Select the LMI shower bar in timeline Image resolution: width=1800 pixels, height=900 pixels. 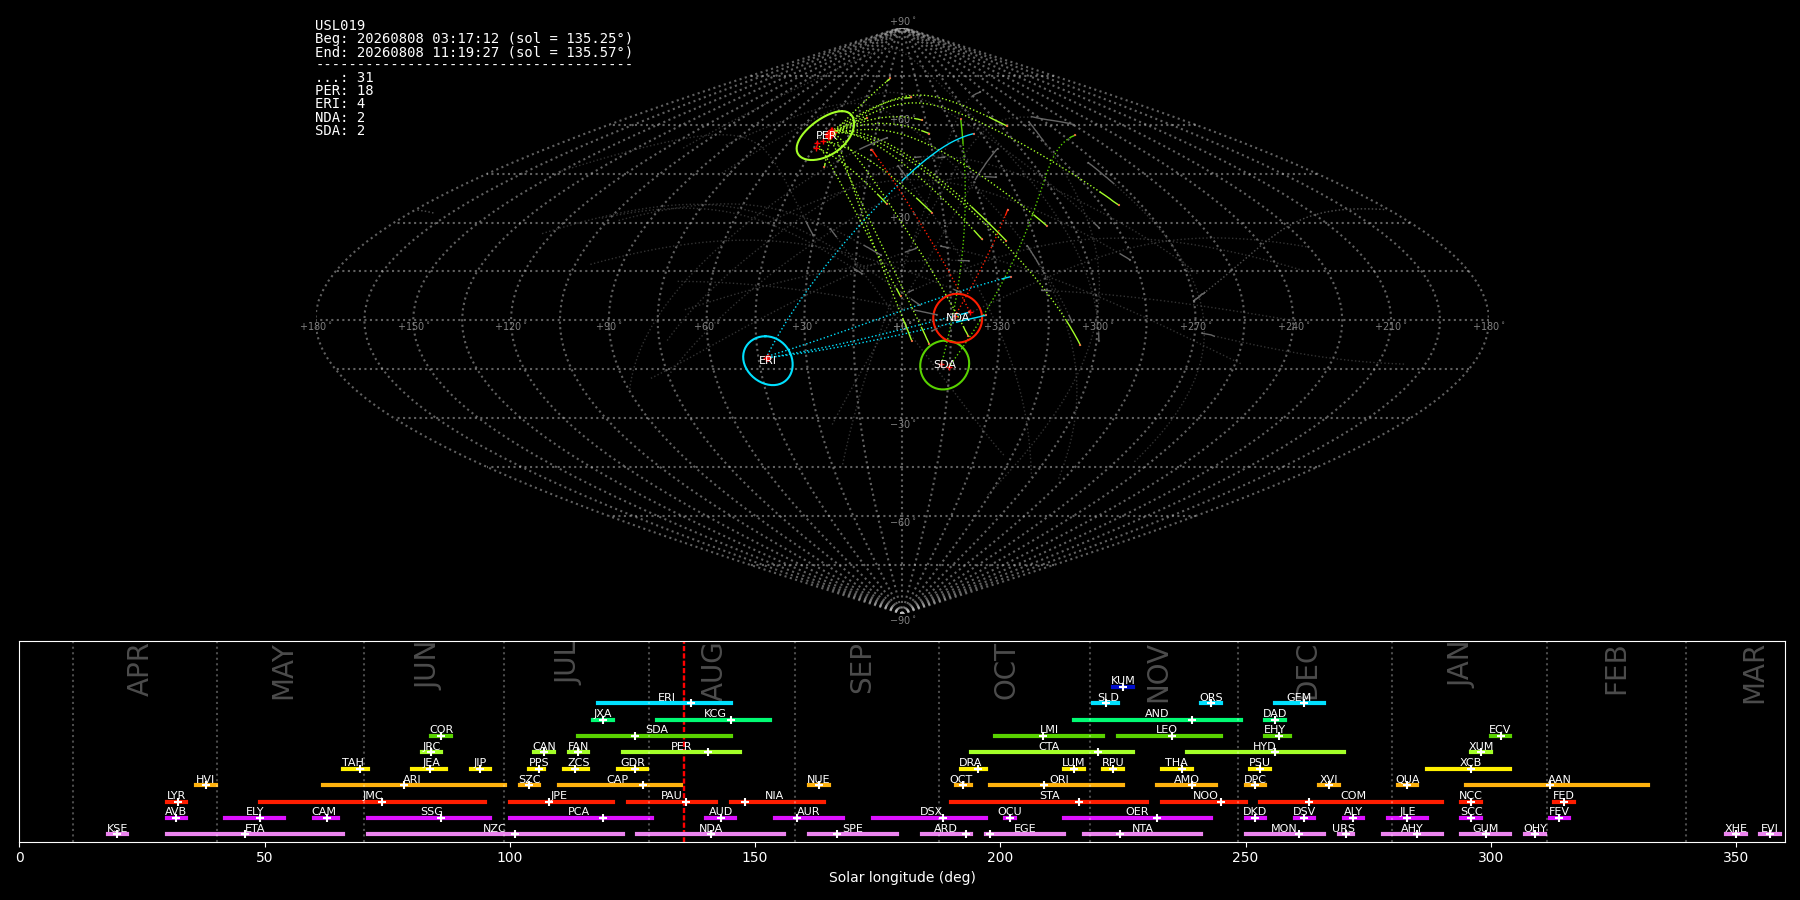coord(1049,736)
